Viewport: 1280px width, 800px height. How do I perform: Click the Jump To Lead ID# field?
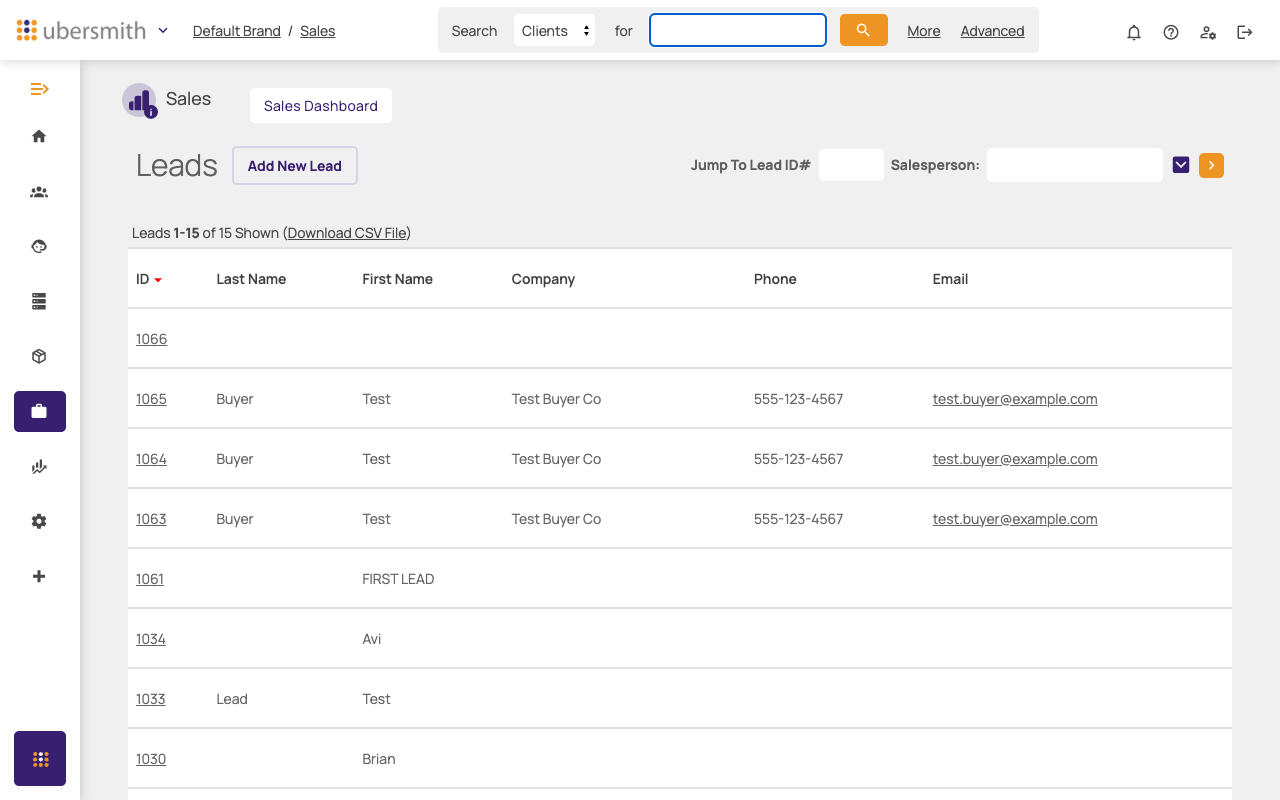coord(851,165)
